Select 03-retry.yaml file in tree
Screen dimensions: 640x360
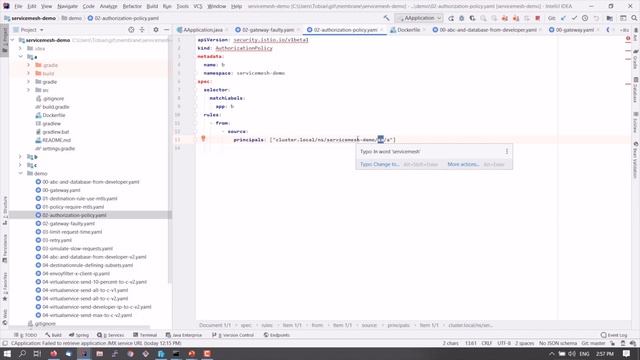coord(57,240)
